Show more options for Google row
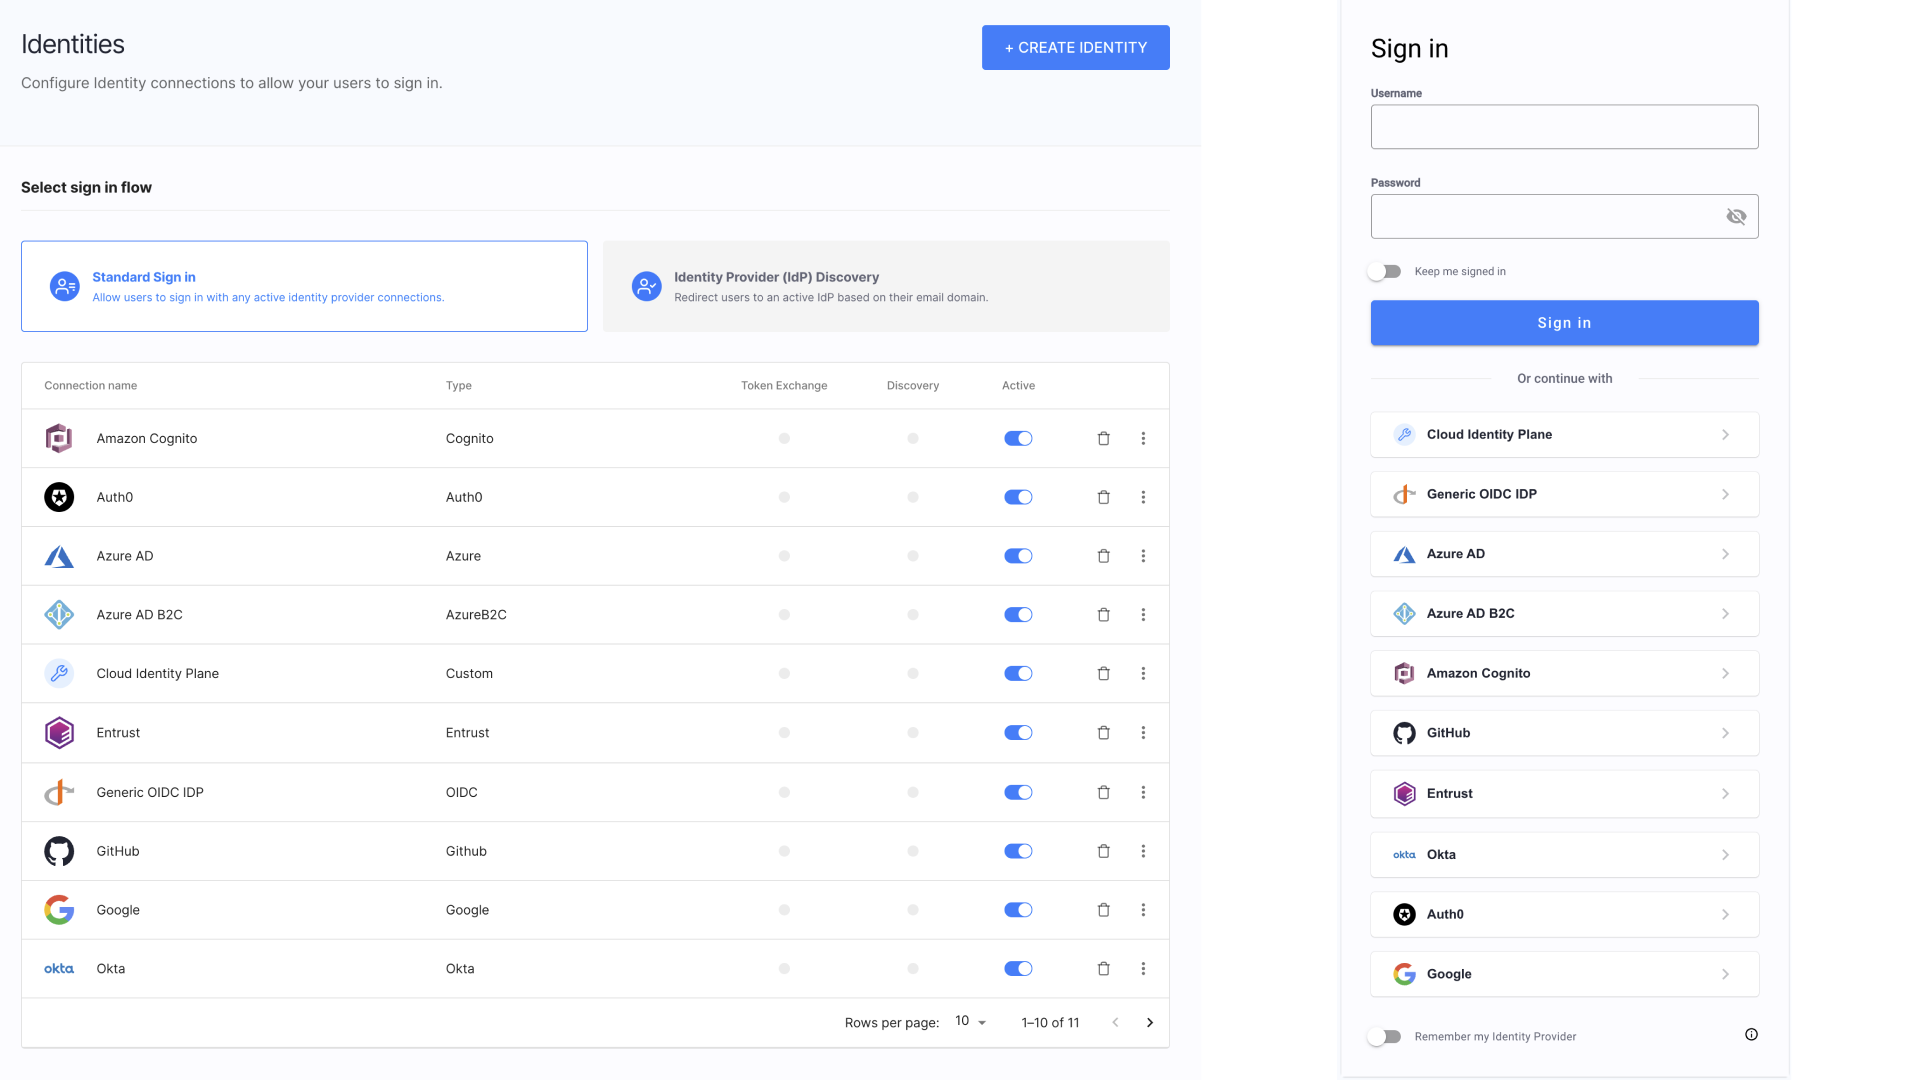1920x1080 pixels. tap(1143, 910)
